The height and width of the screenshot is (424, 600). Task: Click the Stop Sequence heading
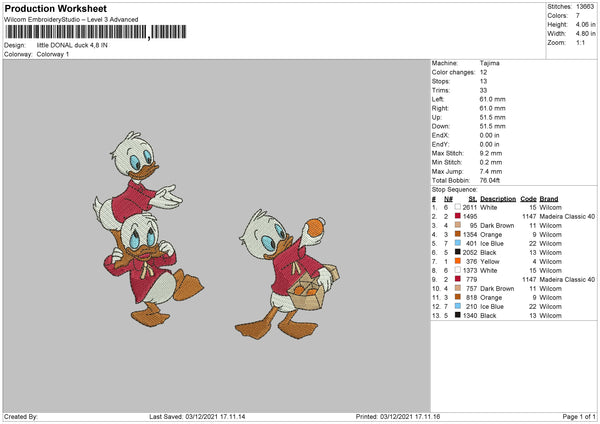[455, 189]
